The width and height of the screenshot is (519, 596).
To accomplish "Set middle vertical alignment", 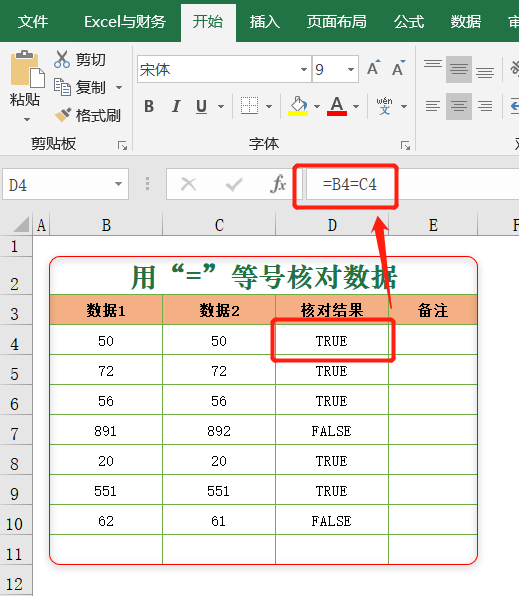I will 459,70.
